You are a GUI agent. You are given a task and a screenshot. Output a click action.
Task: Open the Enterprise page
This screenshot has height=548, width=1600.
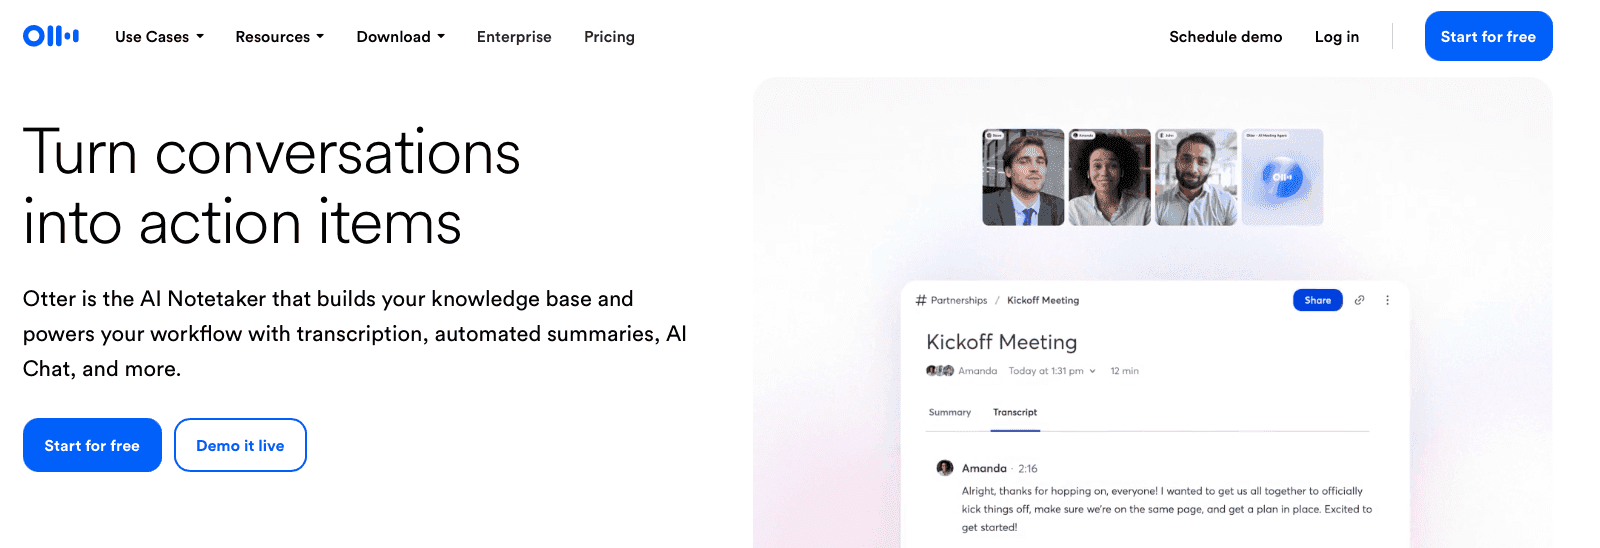(x=514, y=37)
